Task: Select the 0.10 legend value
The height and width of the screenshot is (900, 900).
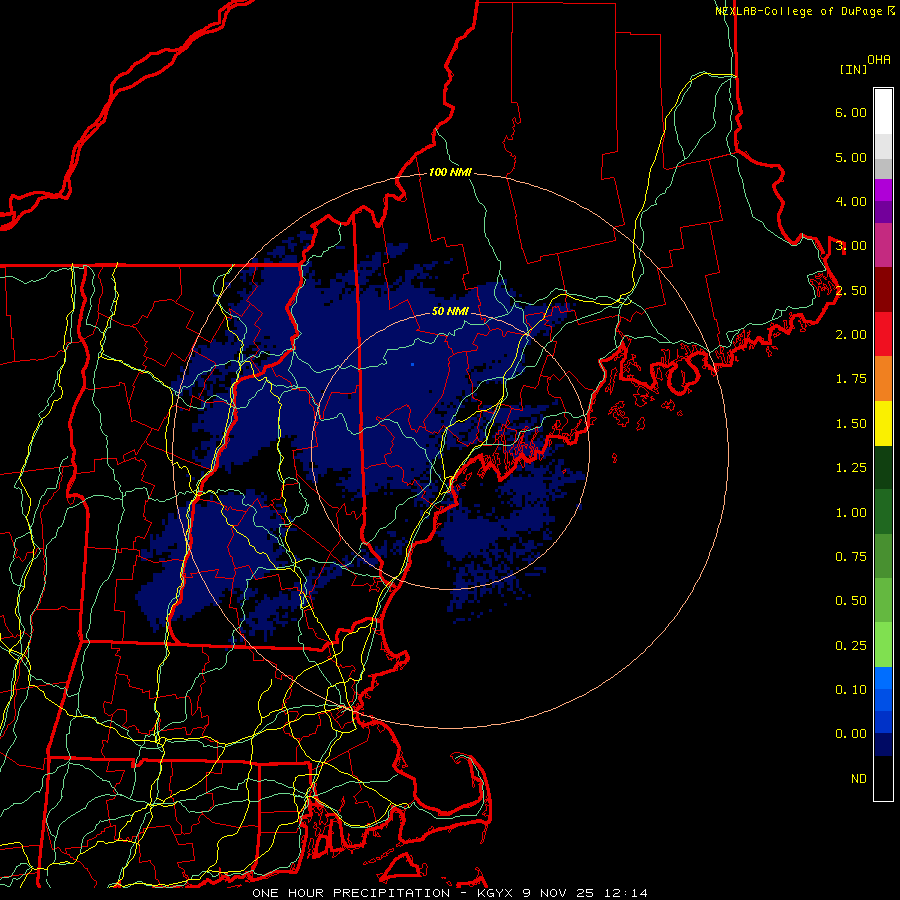Action: pyautogui.click(x=851, y=690)
